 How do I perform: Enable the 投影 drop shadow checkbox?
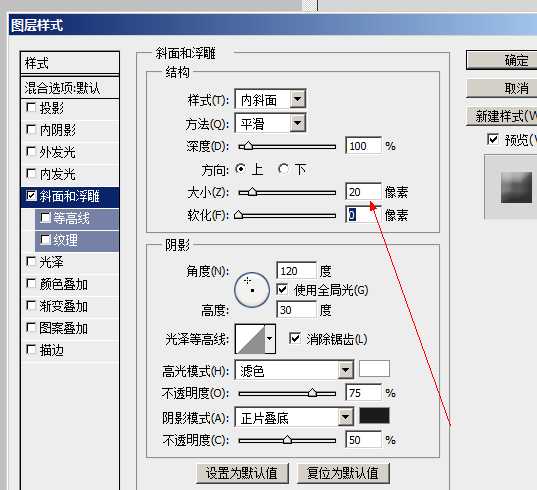31,108
